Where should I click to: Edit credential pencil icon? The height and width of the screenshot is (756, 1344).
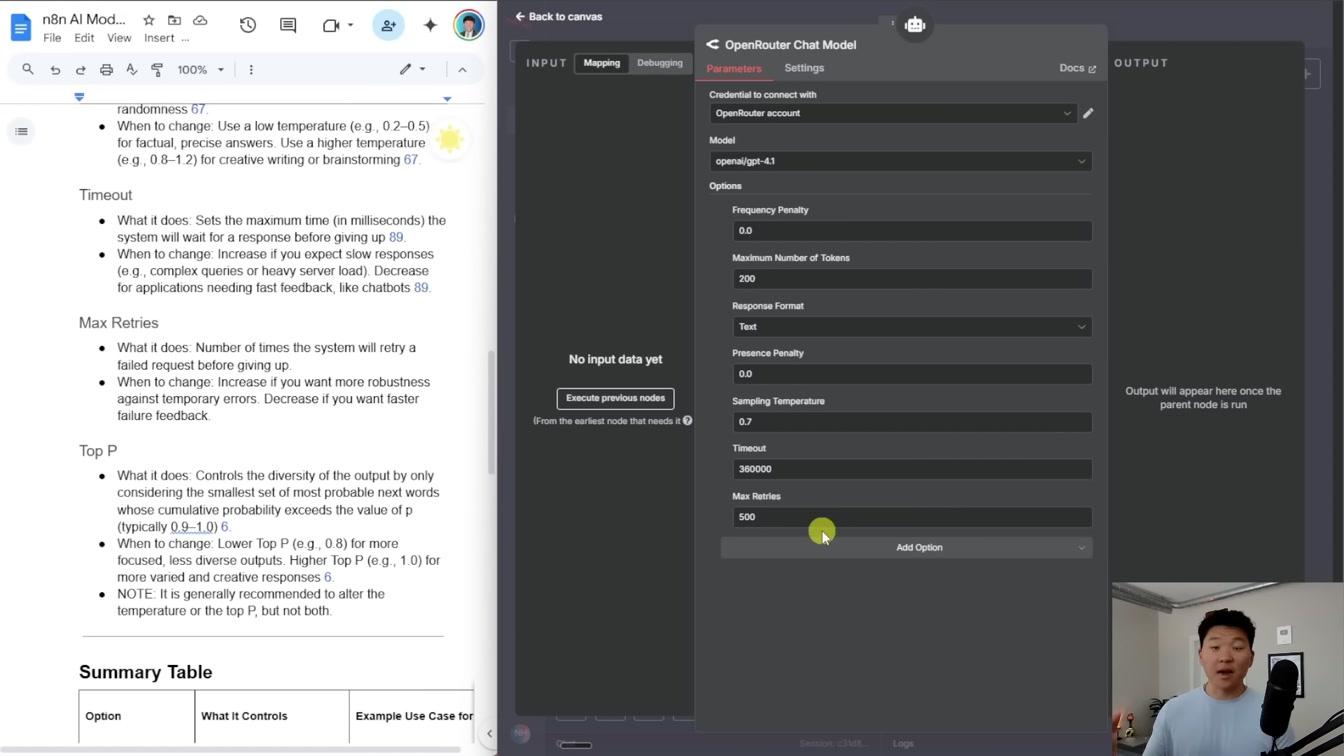pos(1088,113)
